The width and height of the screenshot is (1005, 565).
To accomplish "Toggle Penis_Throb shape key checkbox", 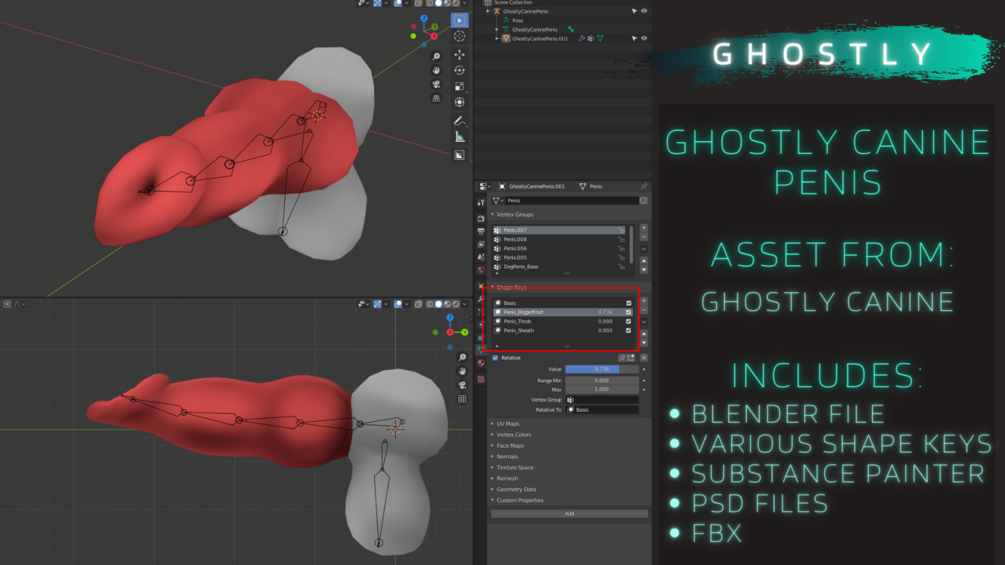I will (x=628, y=322).
